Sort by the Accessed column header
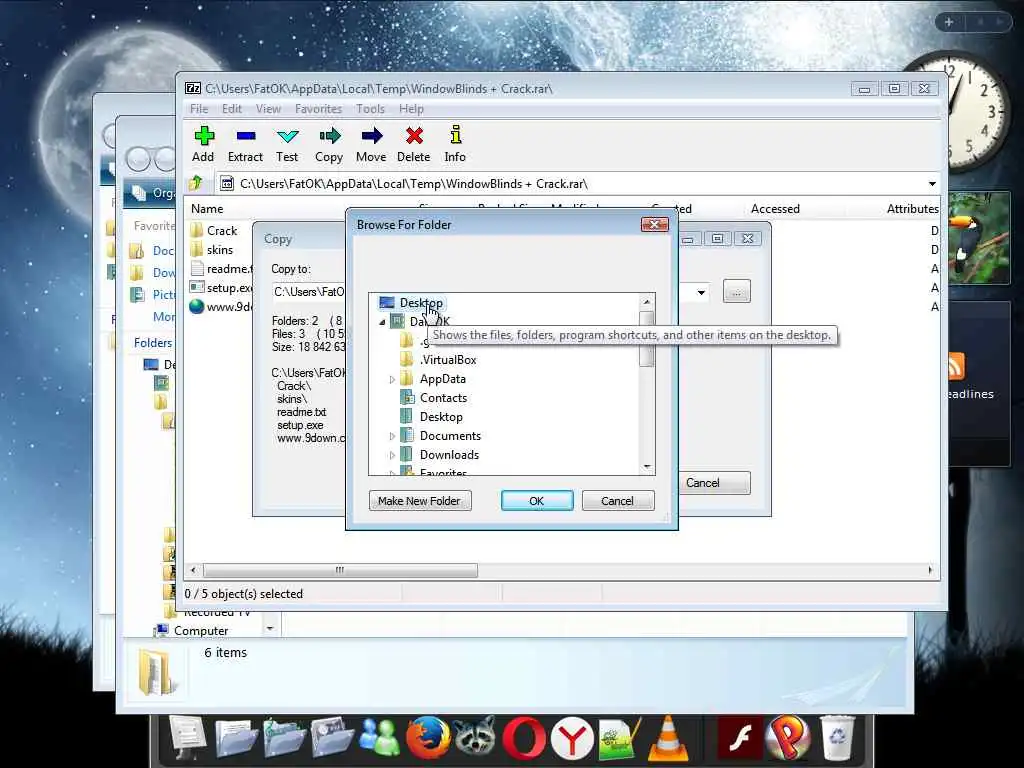The width and height of the screenshot is (1024, 768). coord(775,209)
